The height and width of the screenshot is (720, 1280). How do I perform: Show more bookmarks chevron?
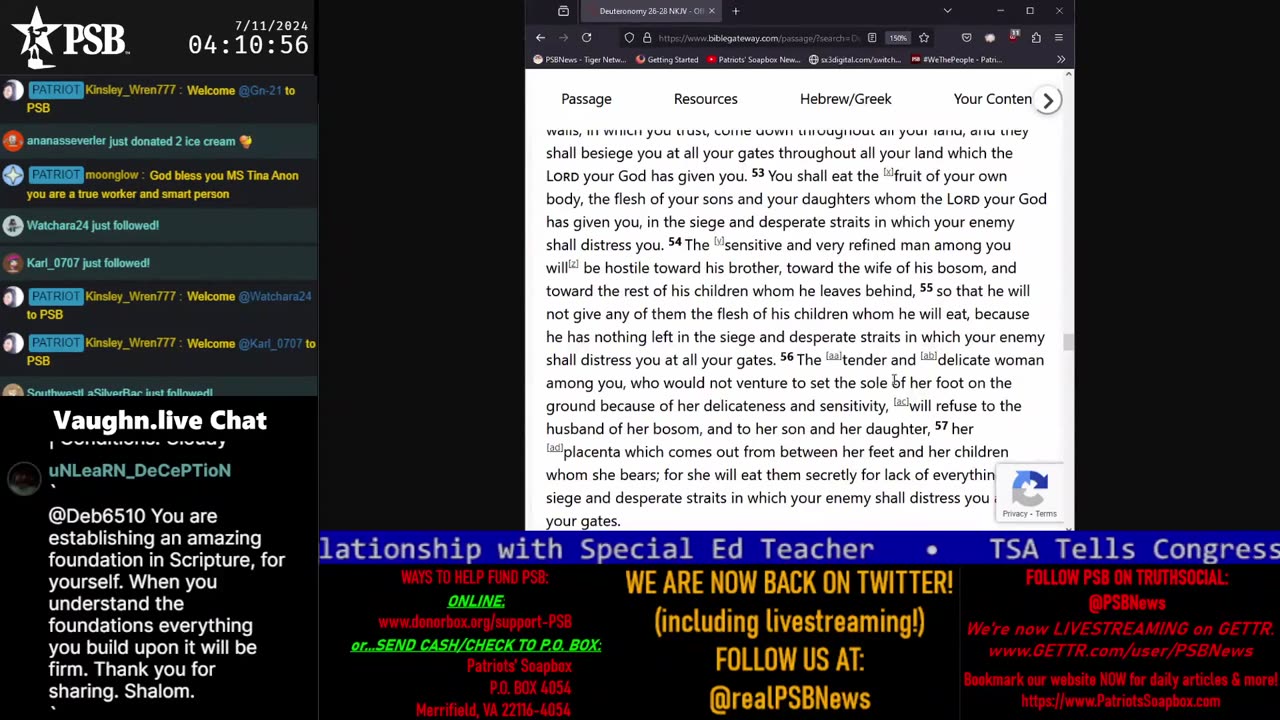pos(1060,59)
